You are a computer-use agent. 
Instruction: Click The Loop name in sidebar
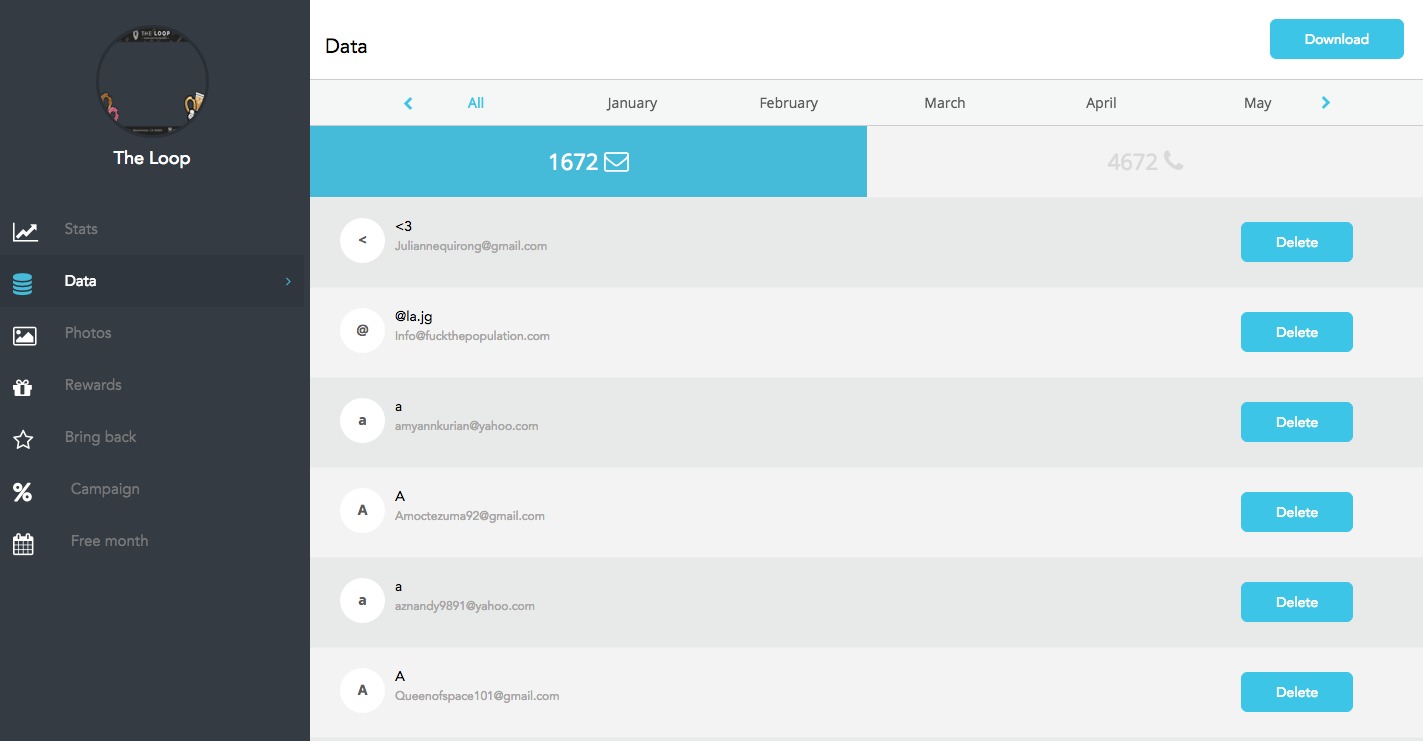(x=152, y=158)
